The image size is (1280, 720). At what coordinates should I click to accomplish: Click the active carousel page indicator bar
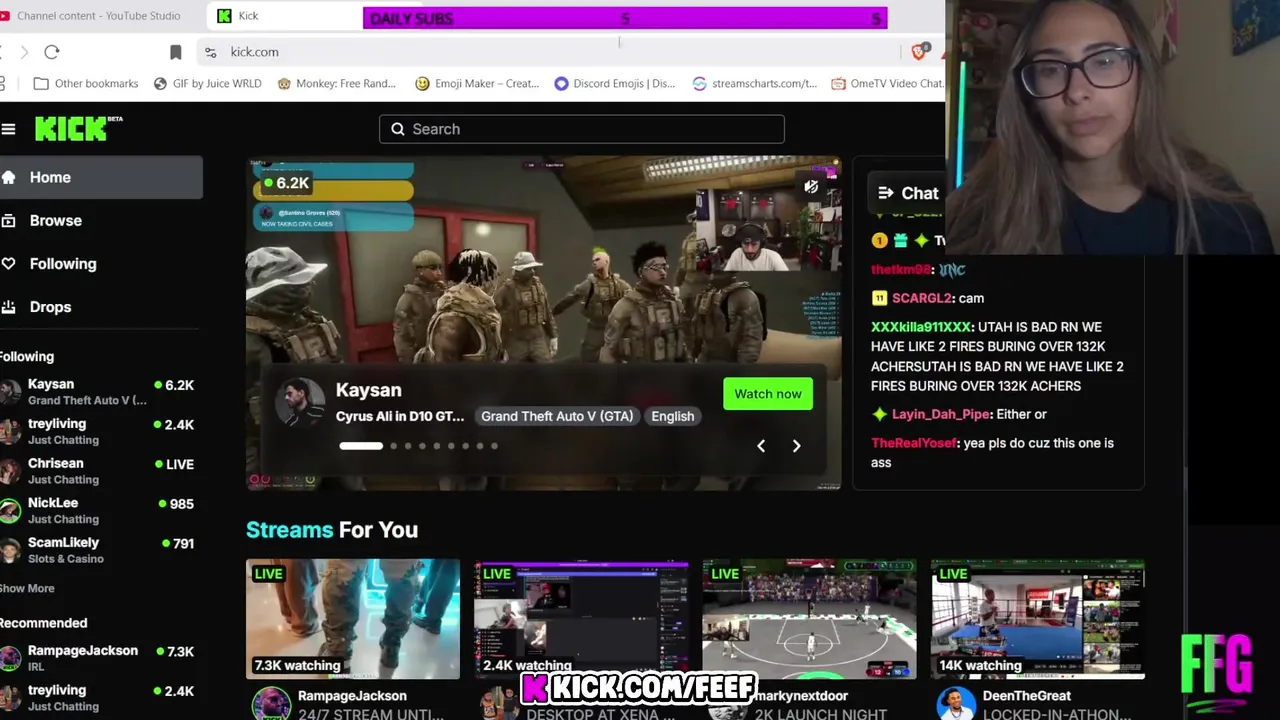361,446
